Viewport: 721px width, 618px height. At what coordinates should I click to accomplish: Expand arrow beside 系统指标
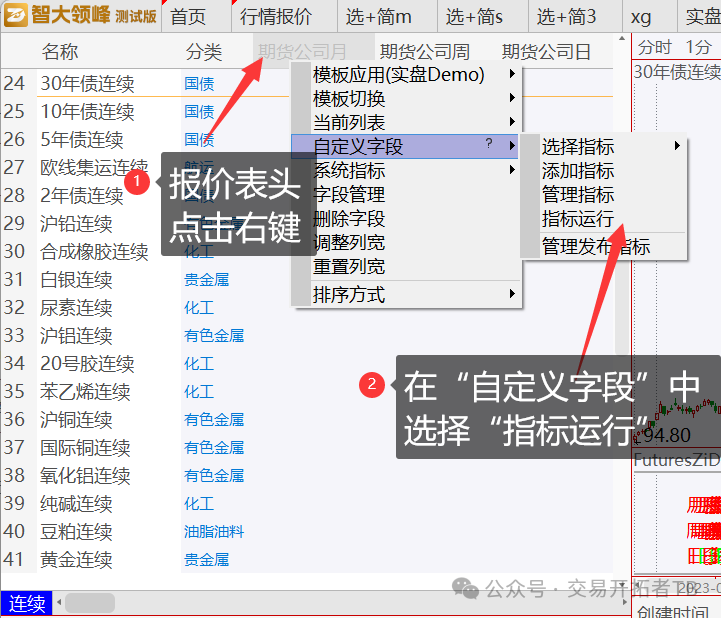512,170
